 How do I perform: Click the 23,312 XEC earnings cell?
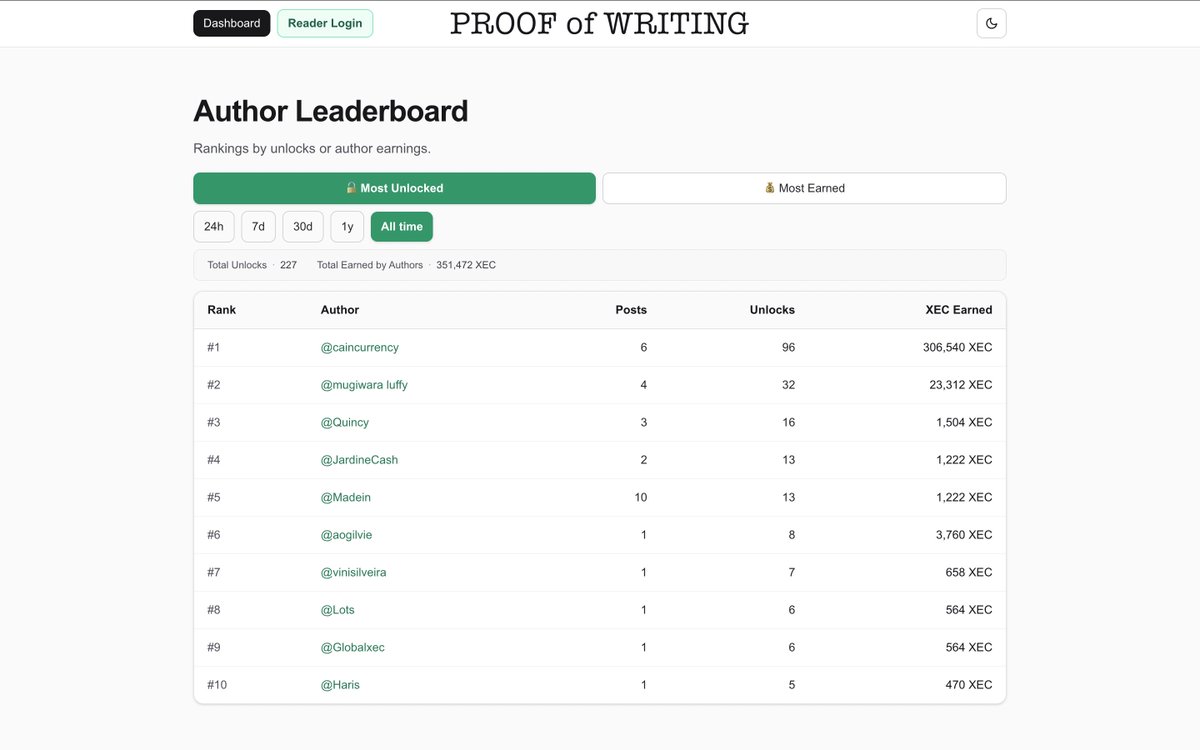tap(961, 385)
